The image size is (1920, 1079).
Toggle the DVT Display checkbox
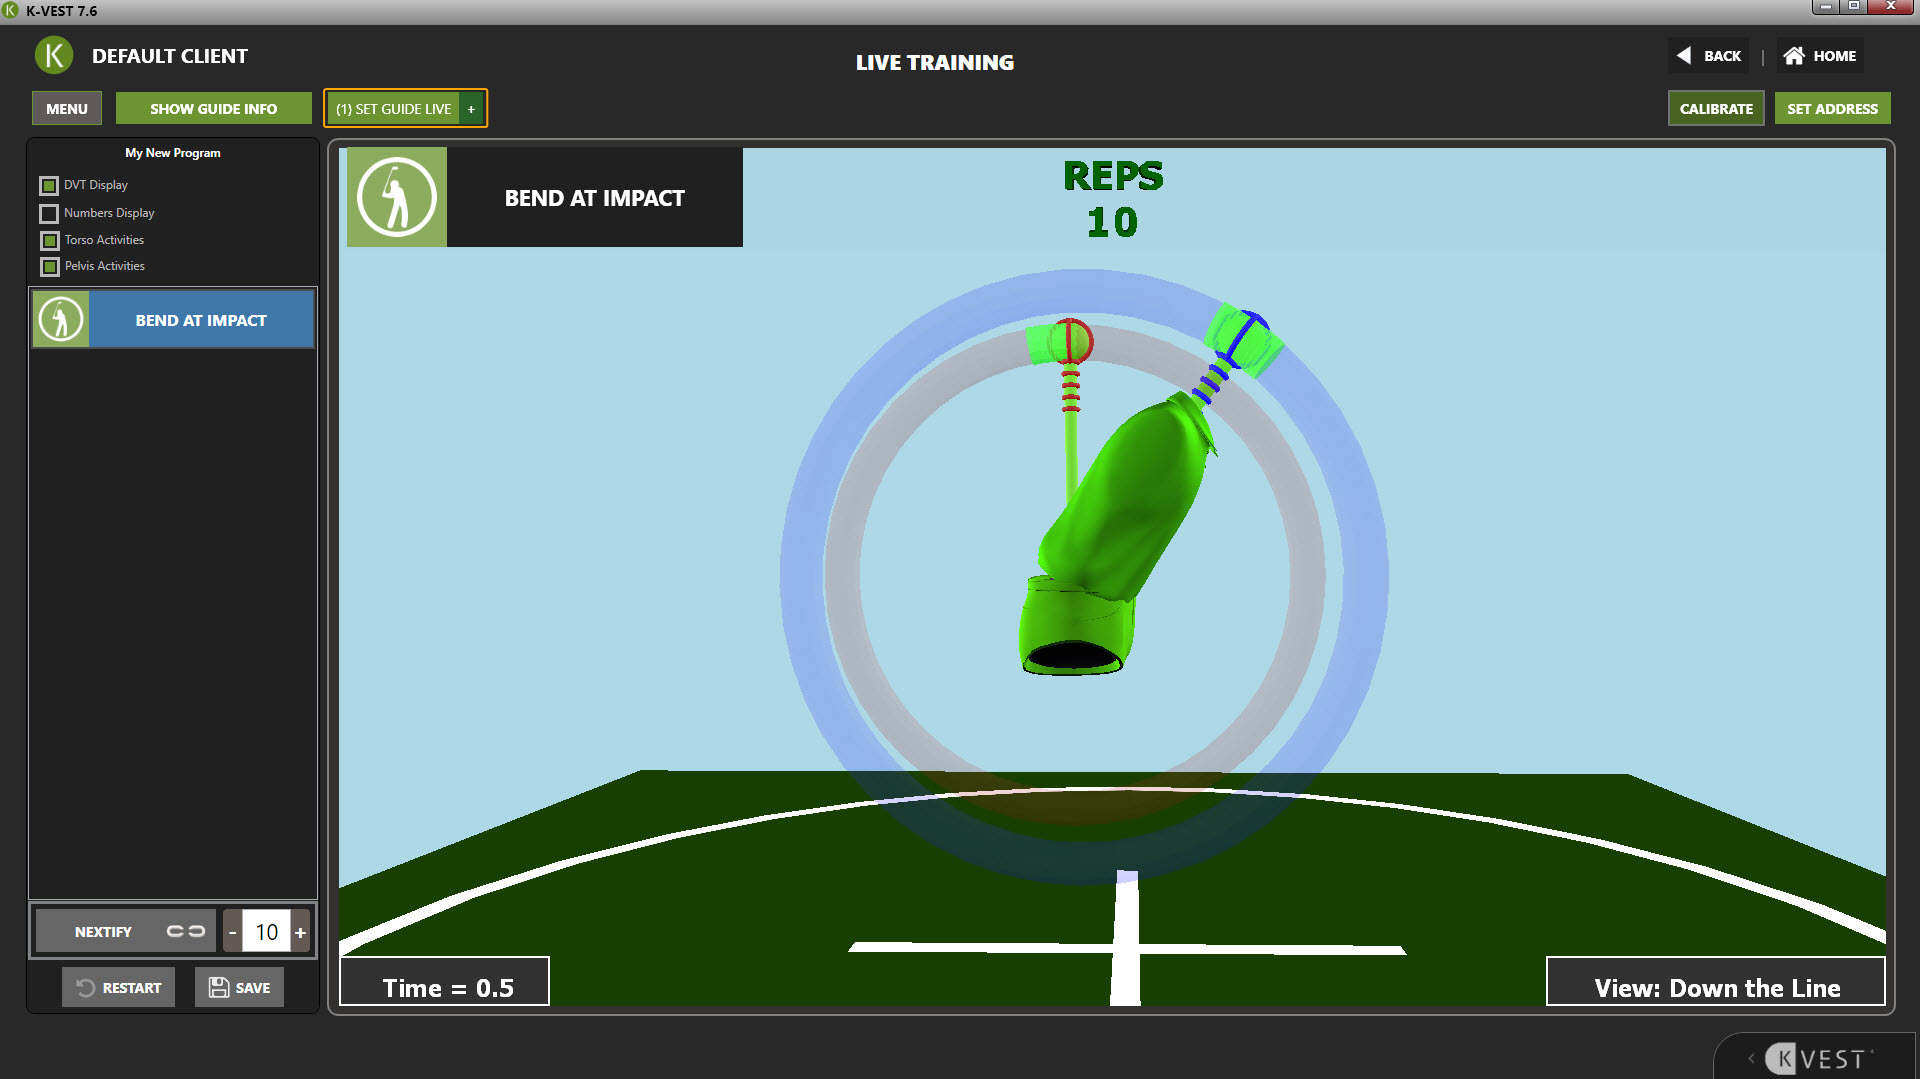point(49,186)
